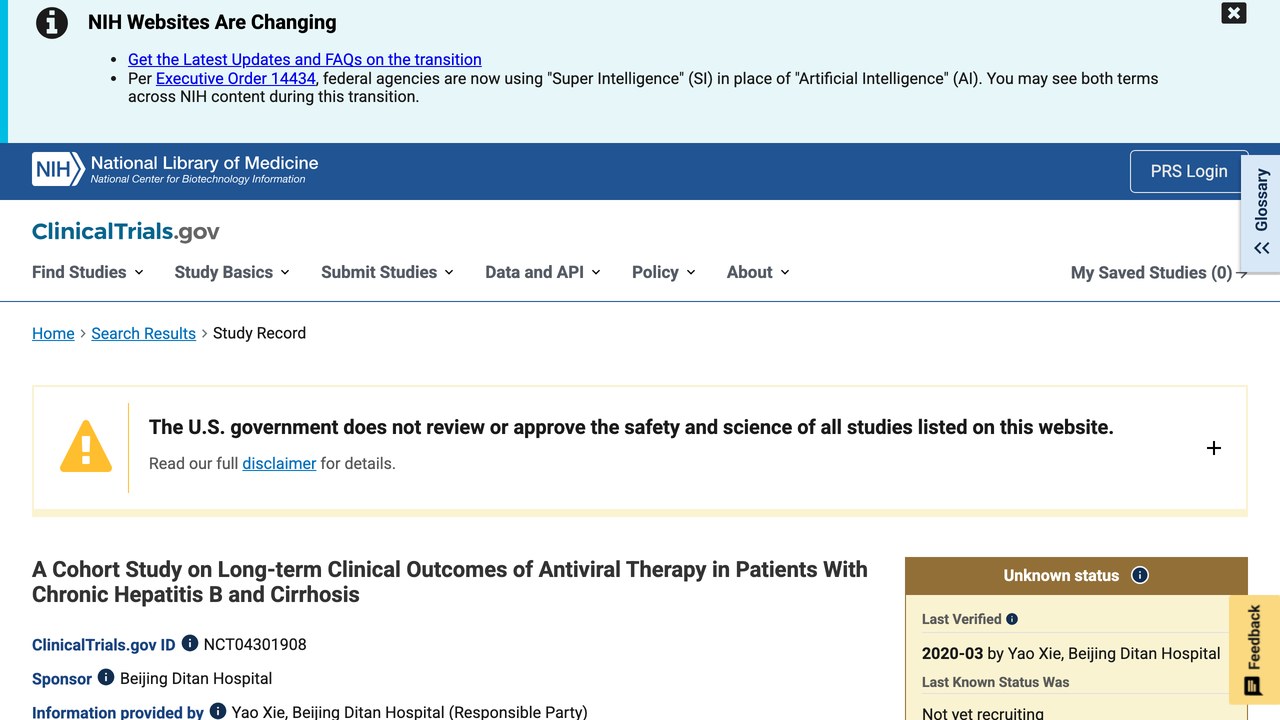Click the banner's black information circle icon
Screen dimensions: 1280x720
tap(52, 23)
